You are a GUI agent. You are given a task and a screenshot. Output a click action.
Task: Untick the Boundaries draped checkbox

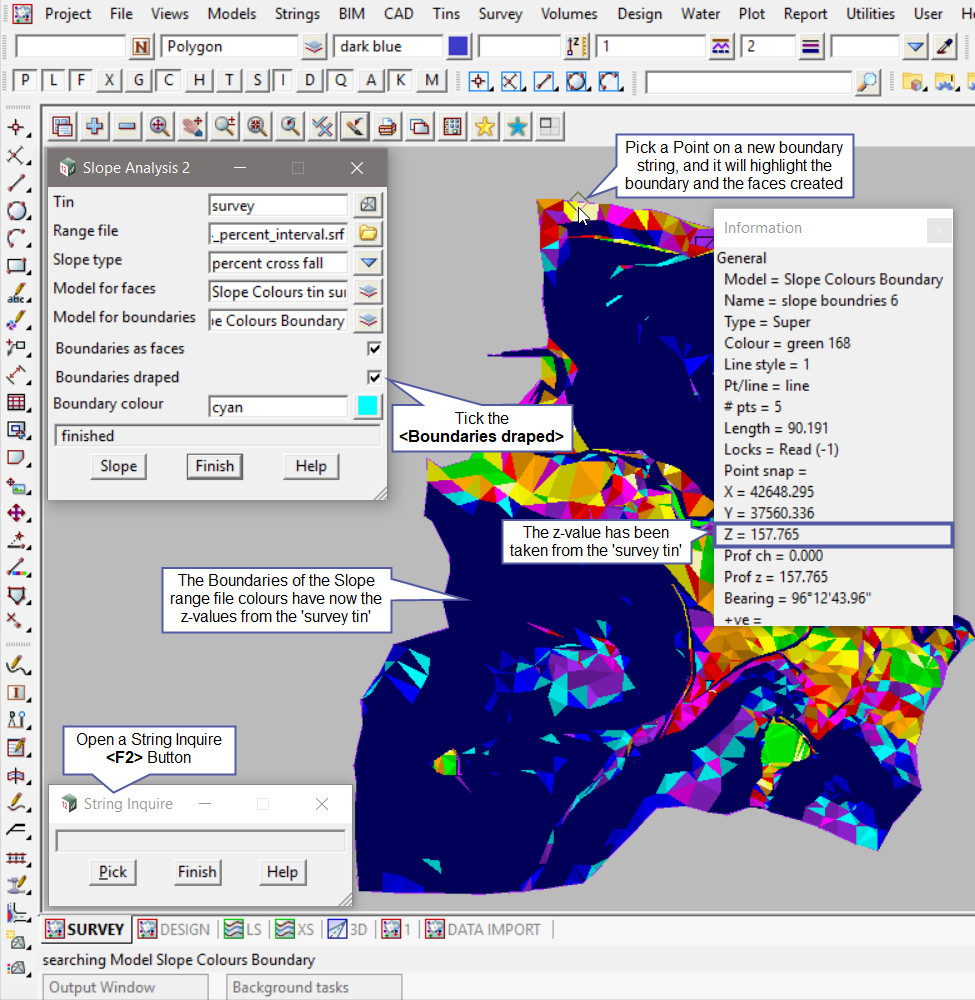click(374, 377)
